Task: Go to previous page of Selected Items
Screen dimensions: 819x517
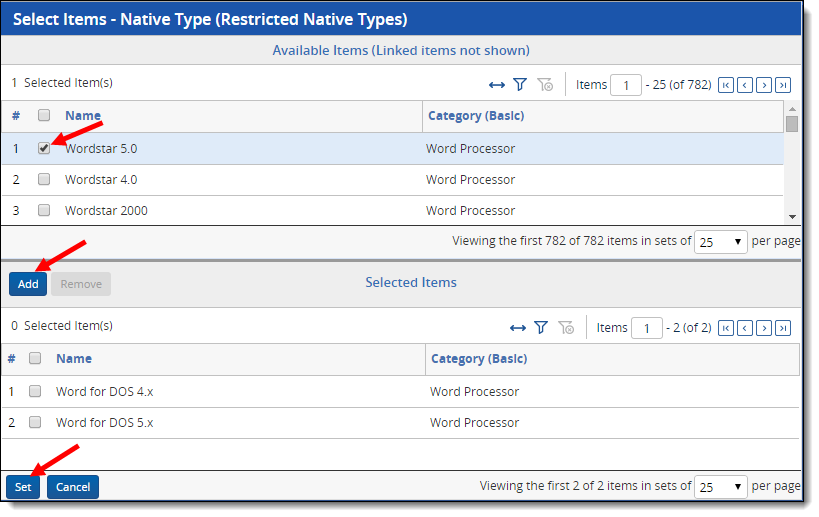Action: [745, 328]
